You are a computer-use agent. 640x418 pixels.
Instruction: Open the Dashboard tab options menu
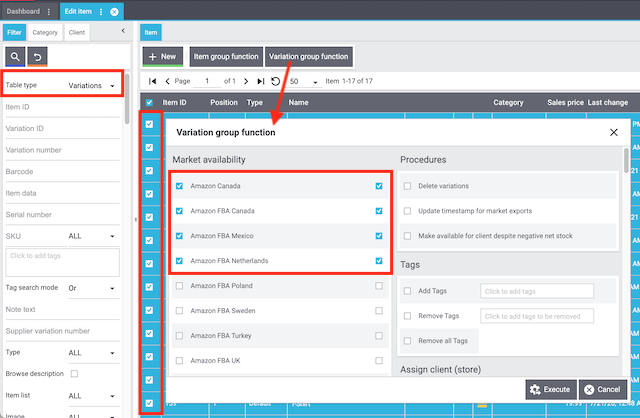coord(48,11)
